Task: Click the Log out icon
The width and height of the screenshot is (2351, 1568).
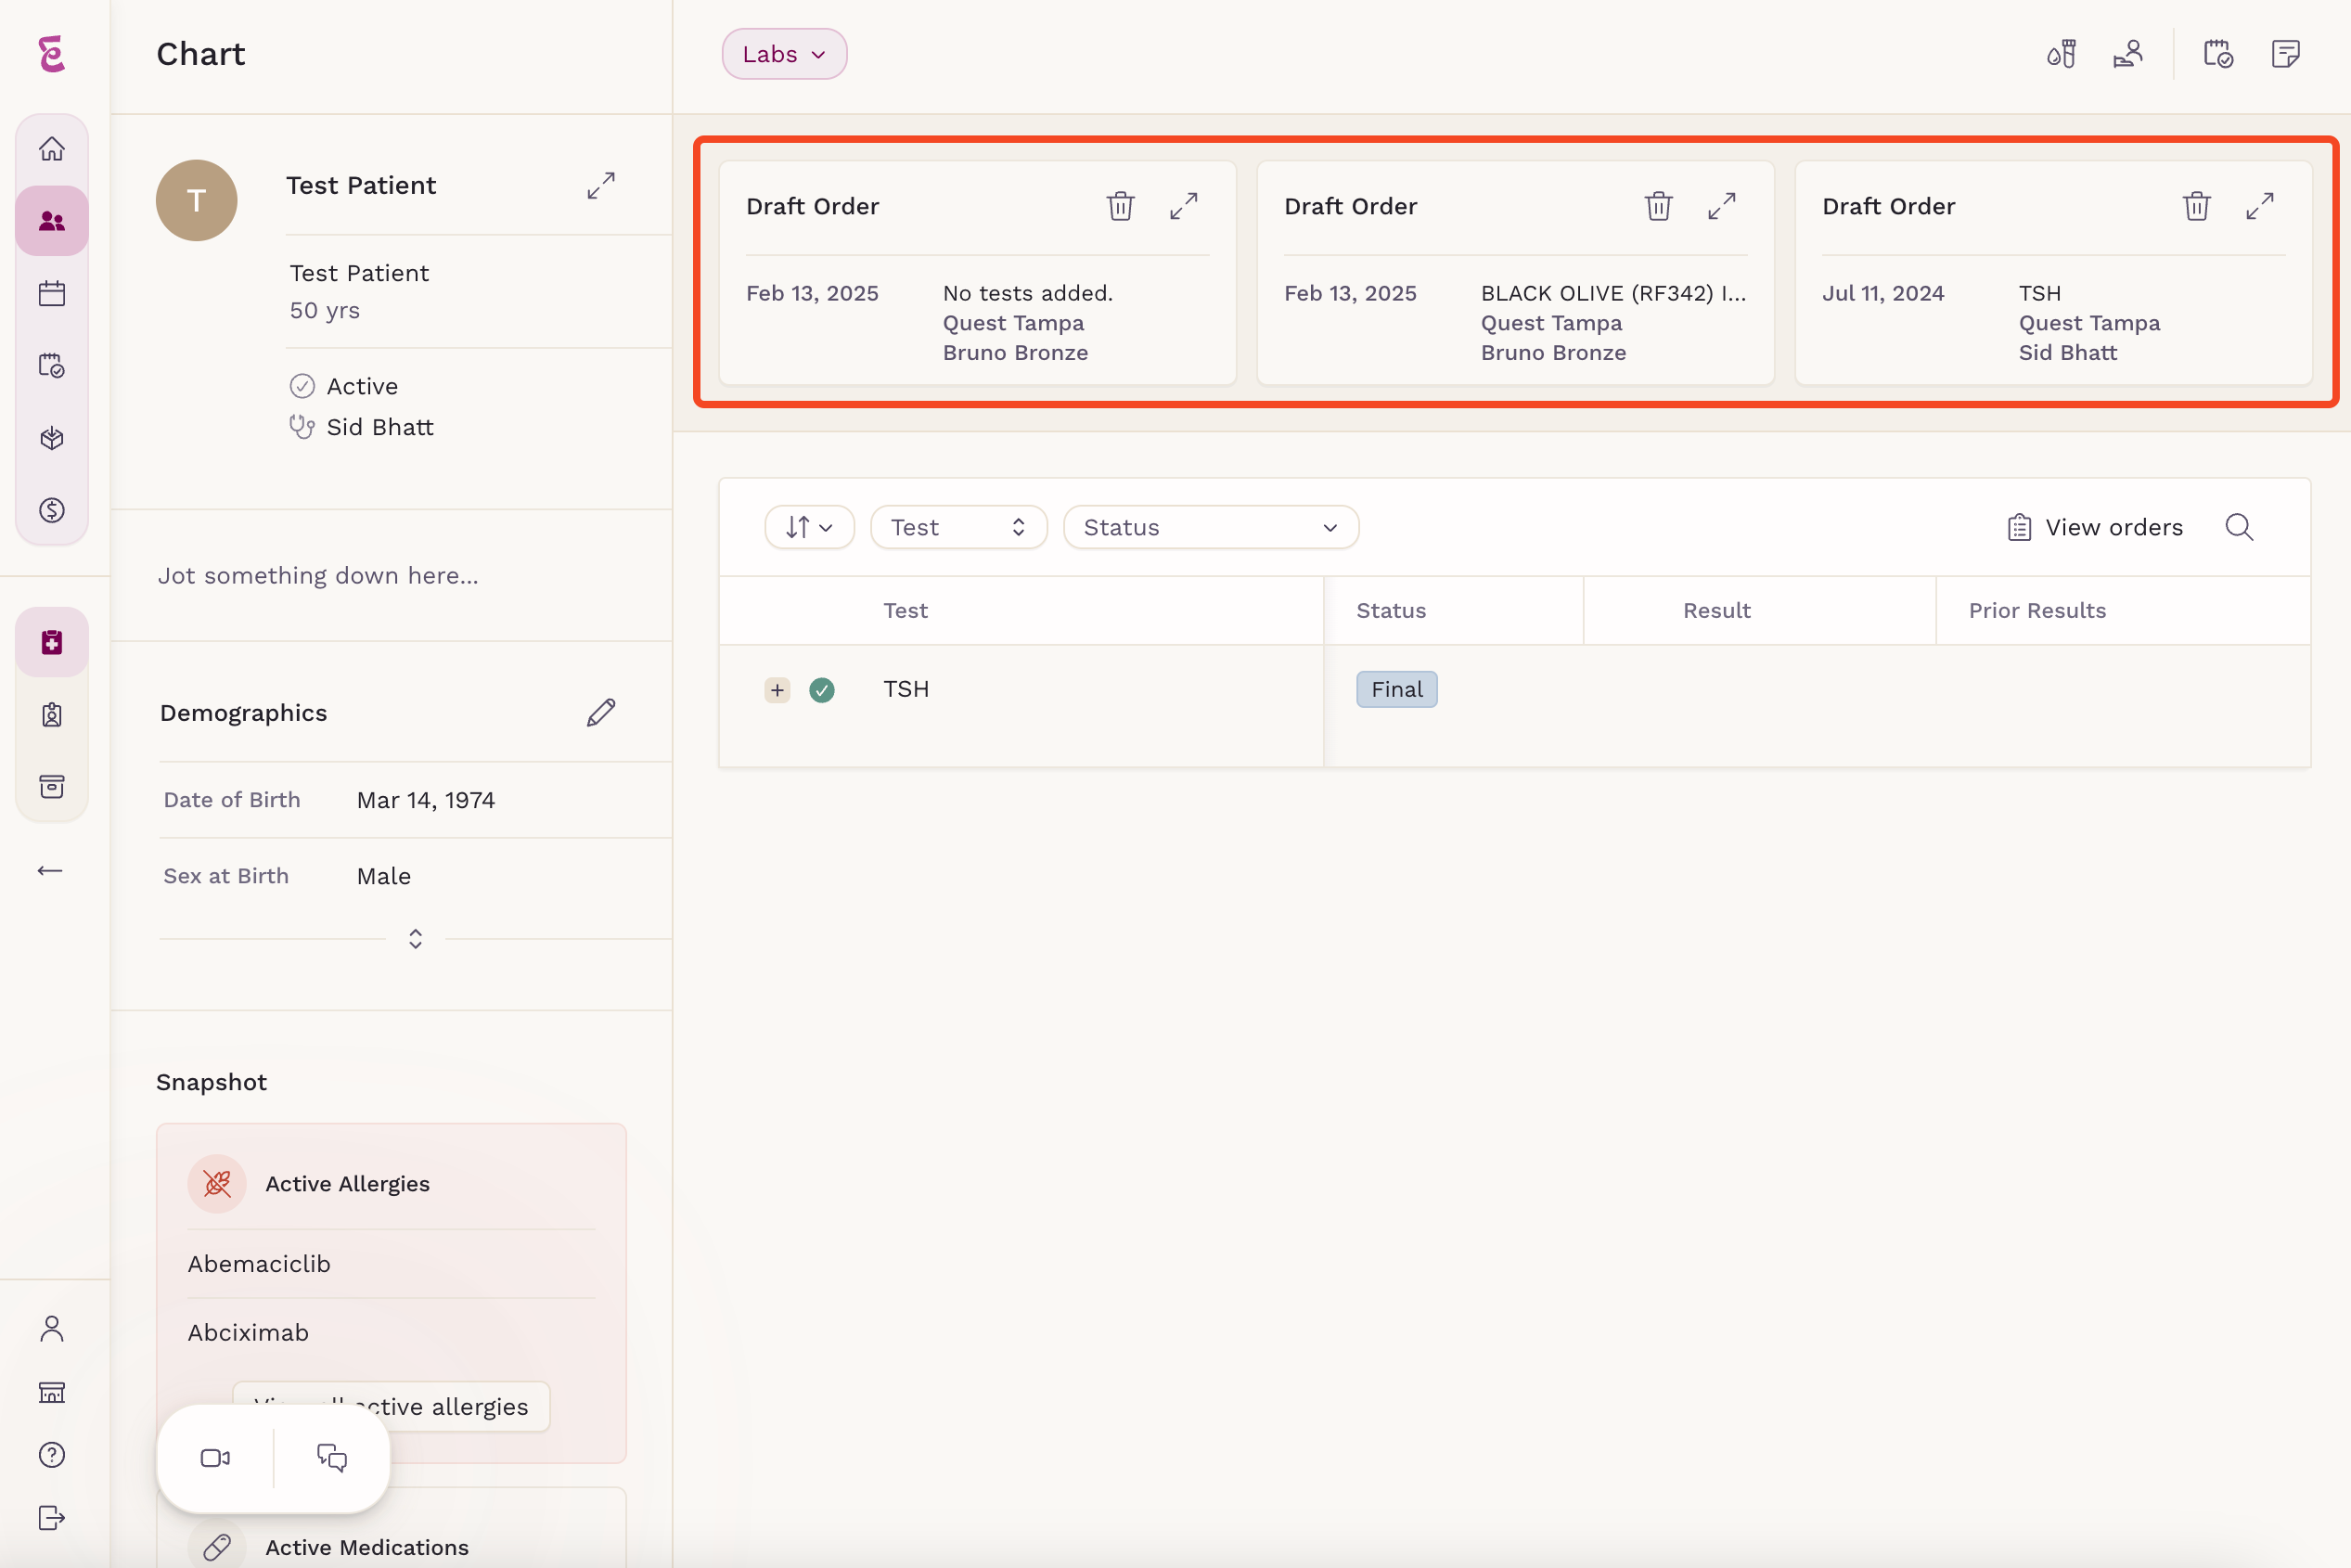Action: 52,1518
